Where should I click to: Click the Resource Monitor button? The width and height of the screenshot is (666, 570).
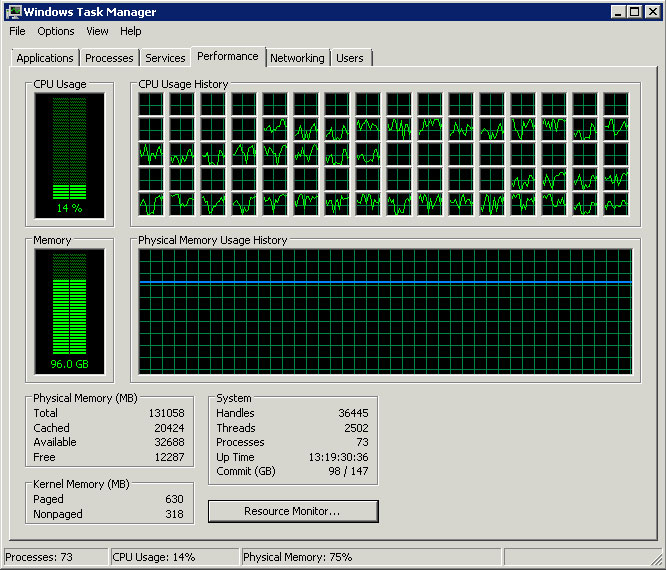[293, 511]
